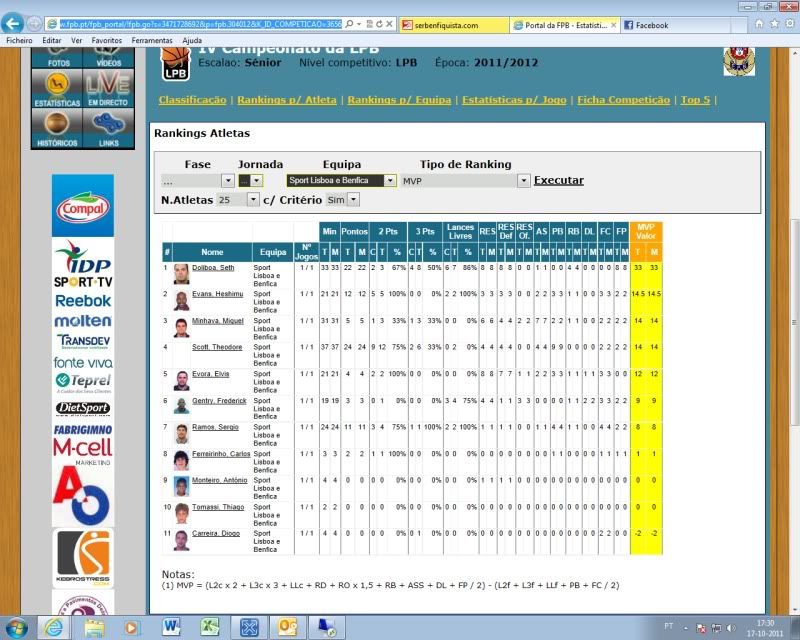Open the address bar dropdown arrow
Image resolution: width=800 pixels, height=640 pixels.
359,24
